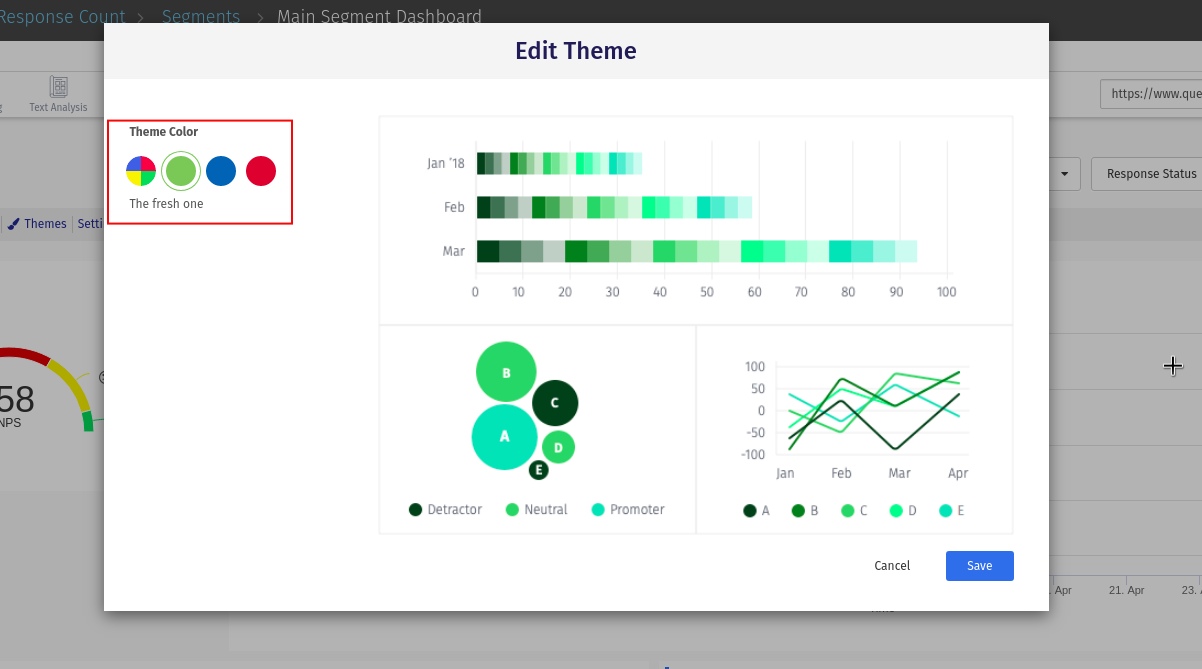Open the Segments breadcrumb link
Screen dimensions: 1202x669
click(201, 16)
